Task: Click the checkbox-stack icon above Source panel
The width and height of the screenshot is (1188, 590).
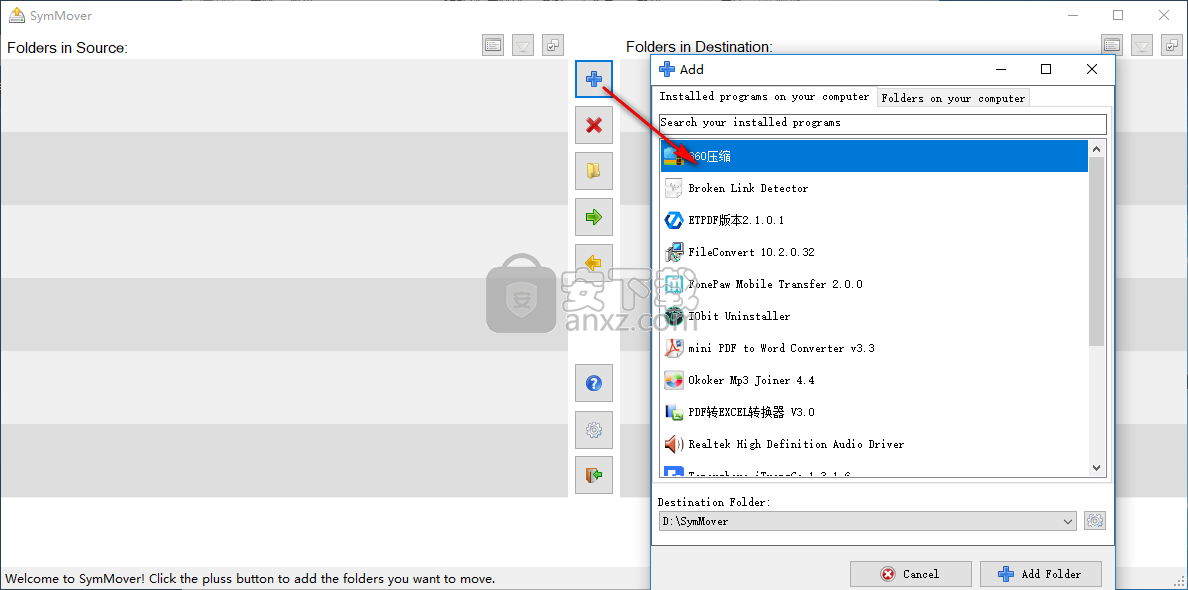Action: pyautogui.click(x=553, y=45)
